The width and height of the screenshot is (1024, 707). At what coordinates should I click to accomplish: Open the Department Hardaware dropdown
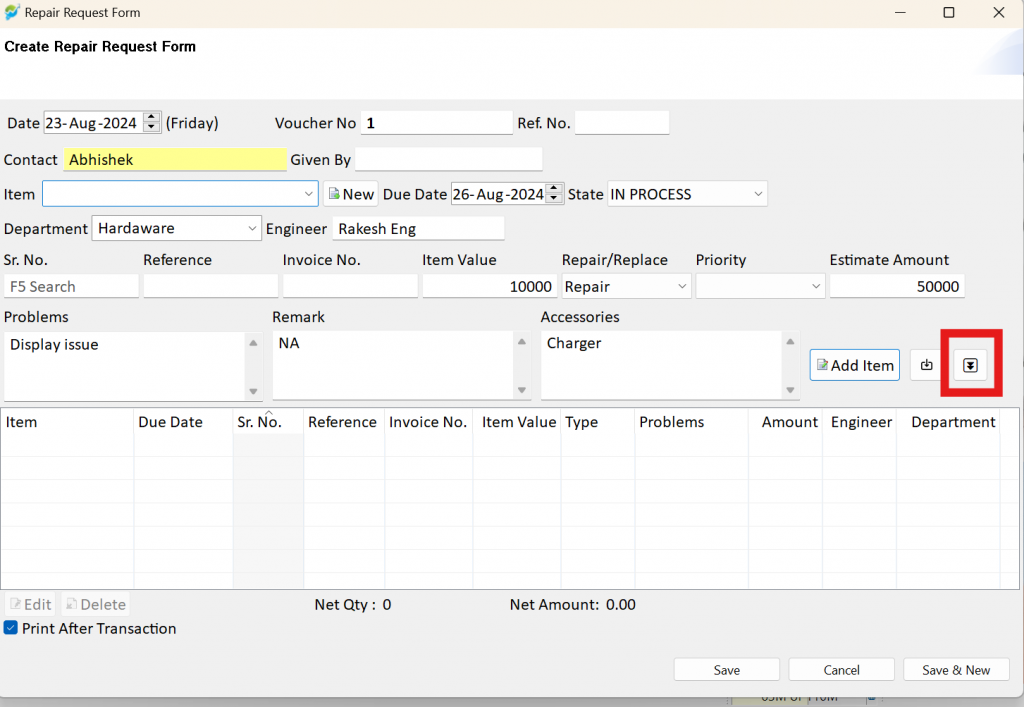point(252,228)
